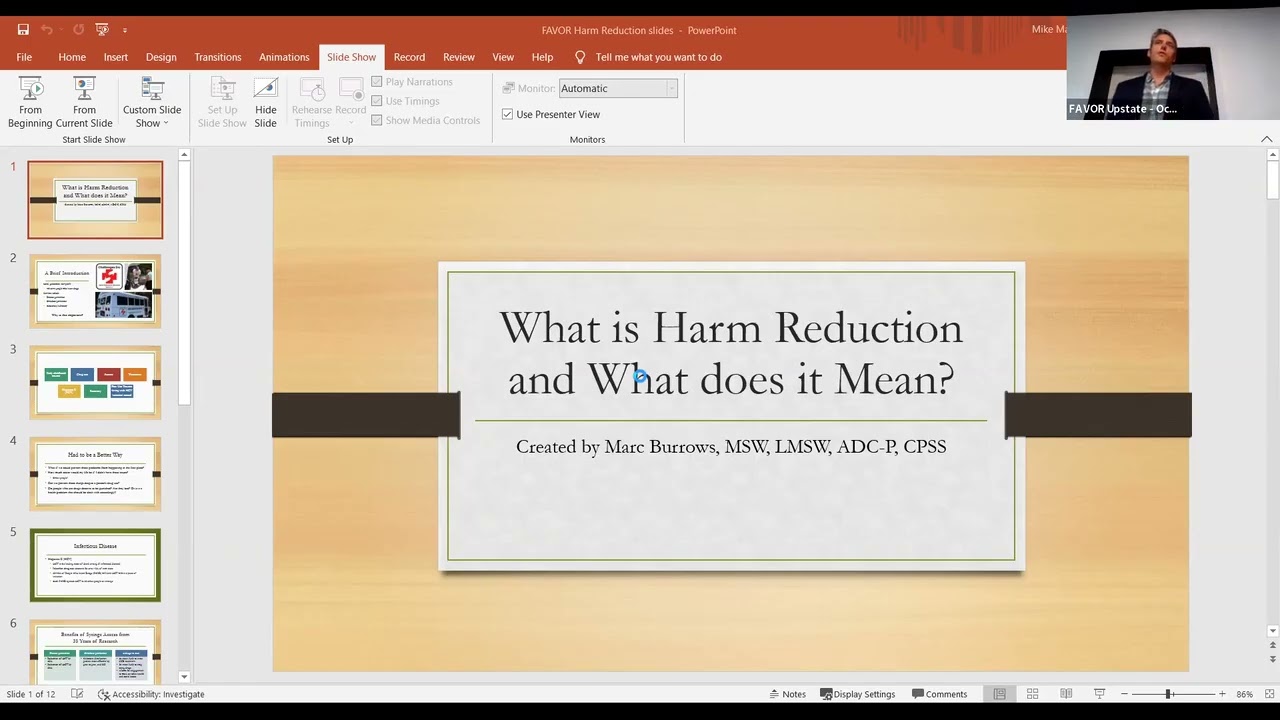Click the subtitle Created by Marc Burrows
1280x720 pixels.
pyautogui.click(x=731, y=447)
